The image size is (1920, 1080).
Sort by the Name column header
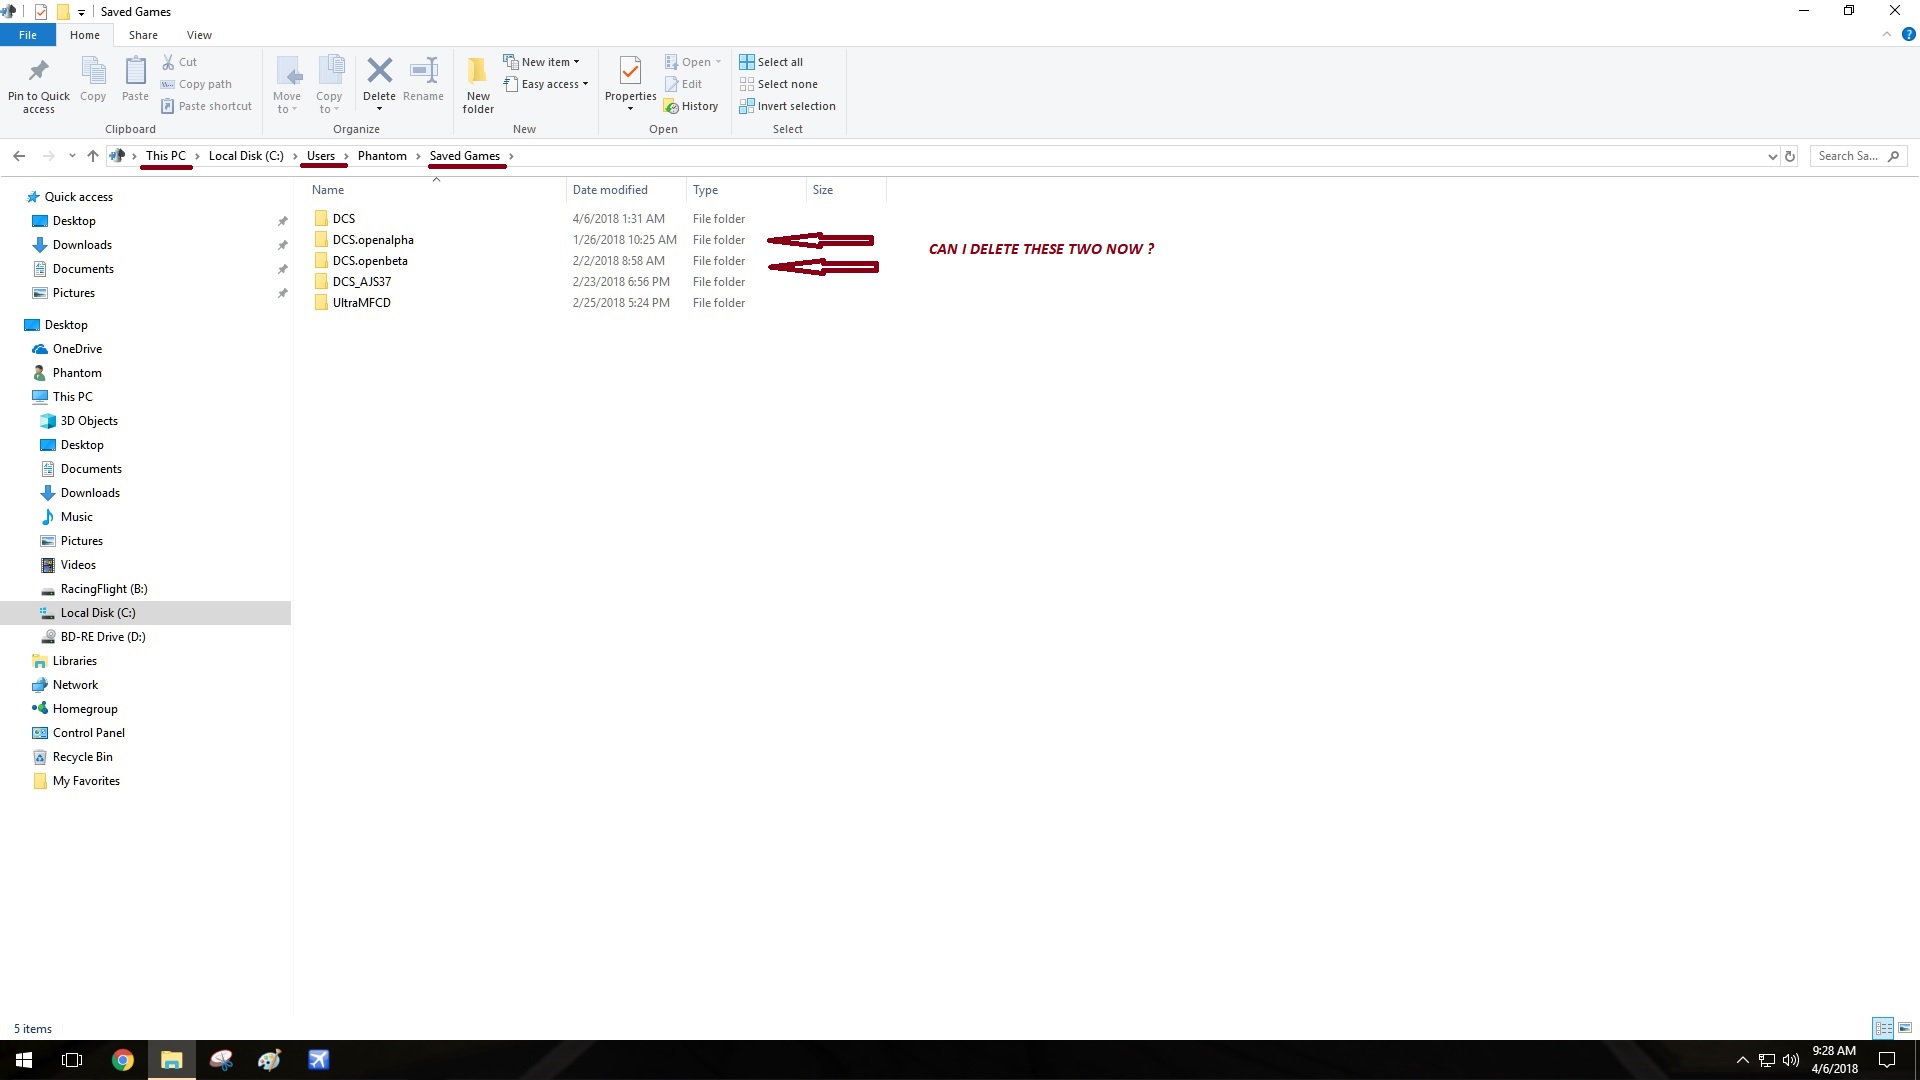click(x=436, y=190)
